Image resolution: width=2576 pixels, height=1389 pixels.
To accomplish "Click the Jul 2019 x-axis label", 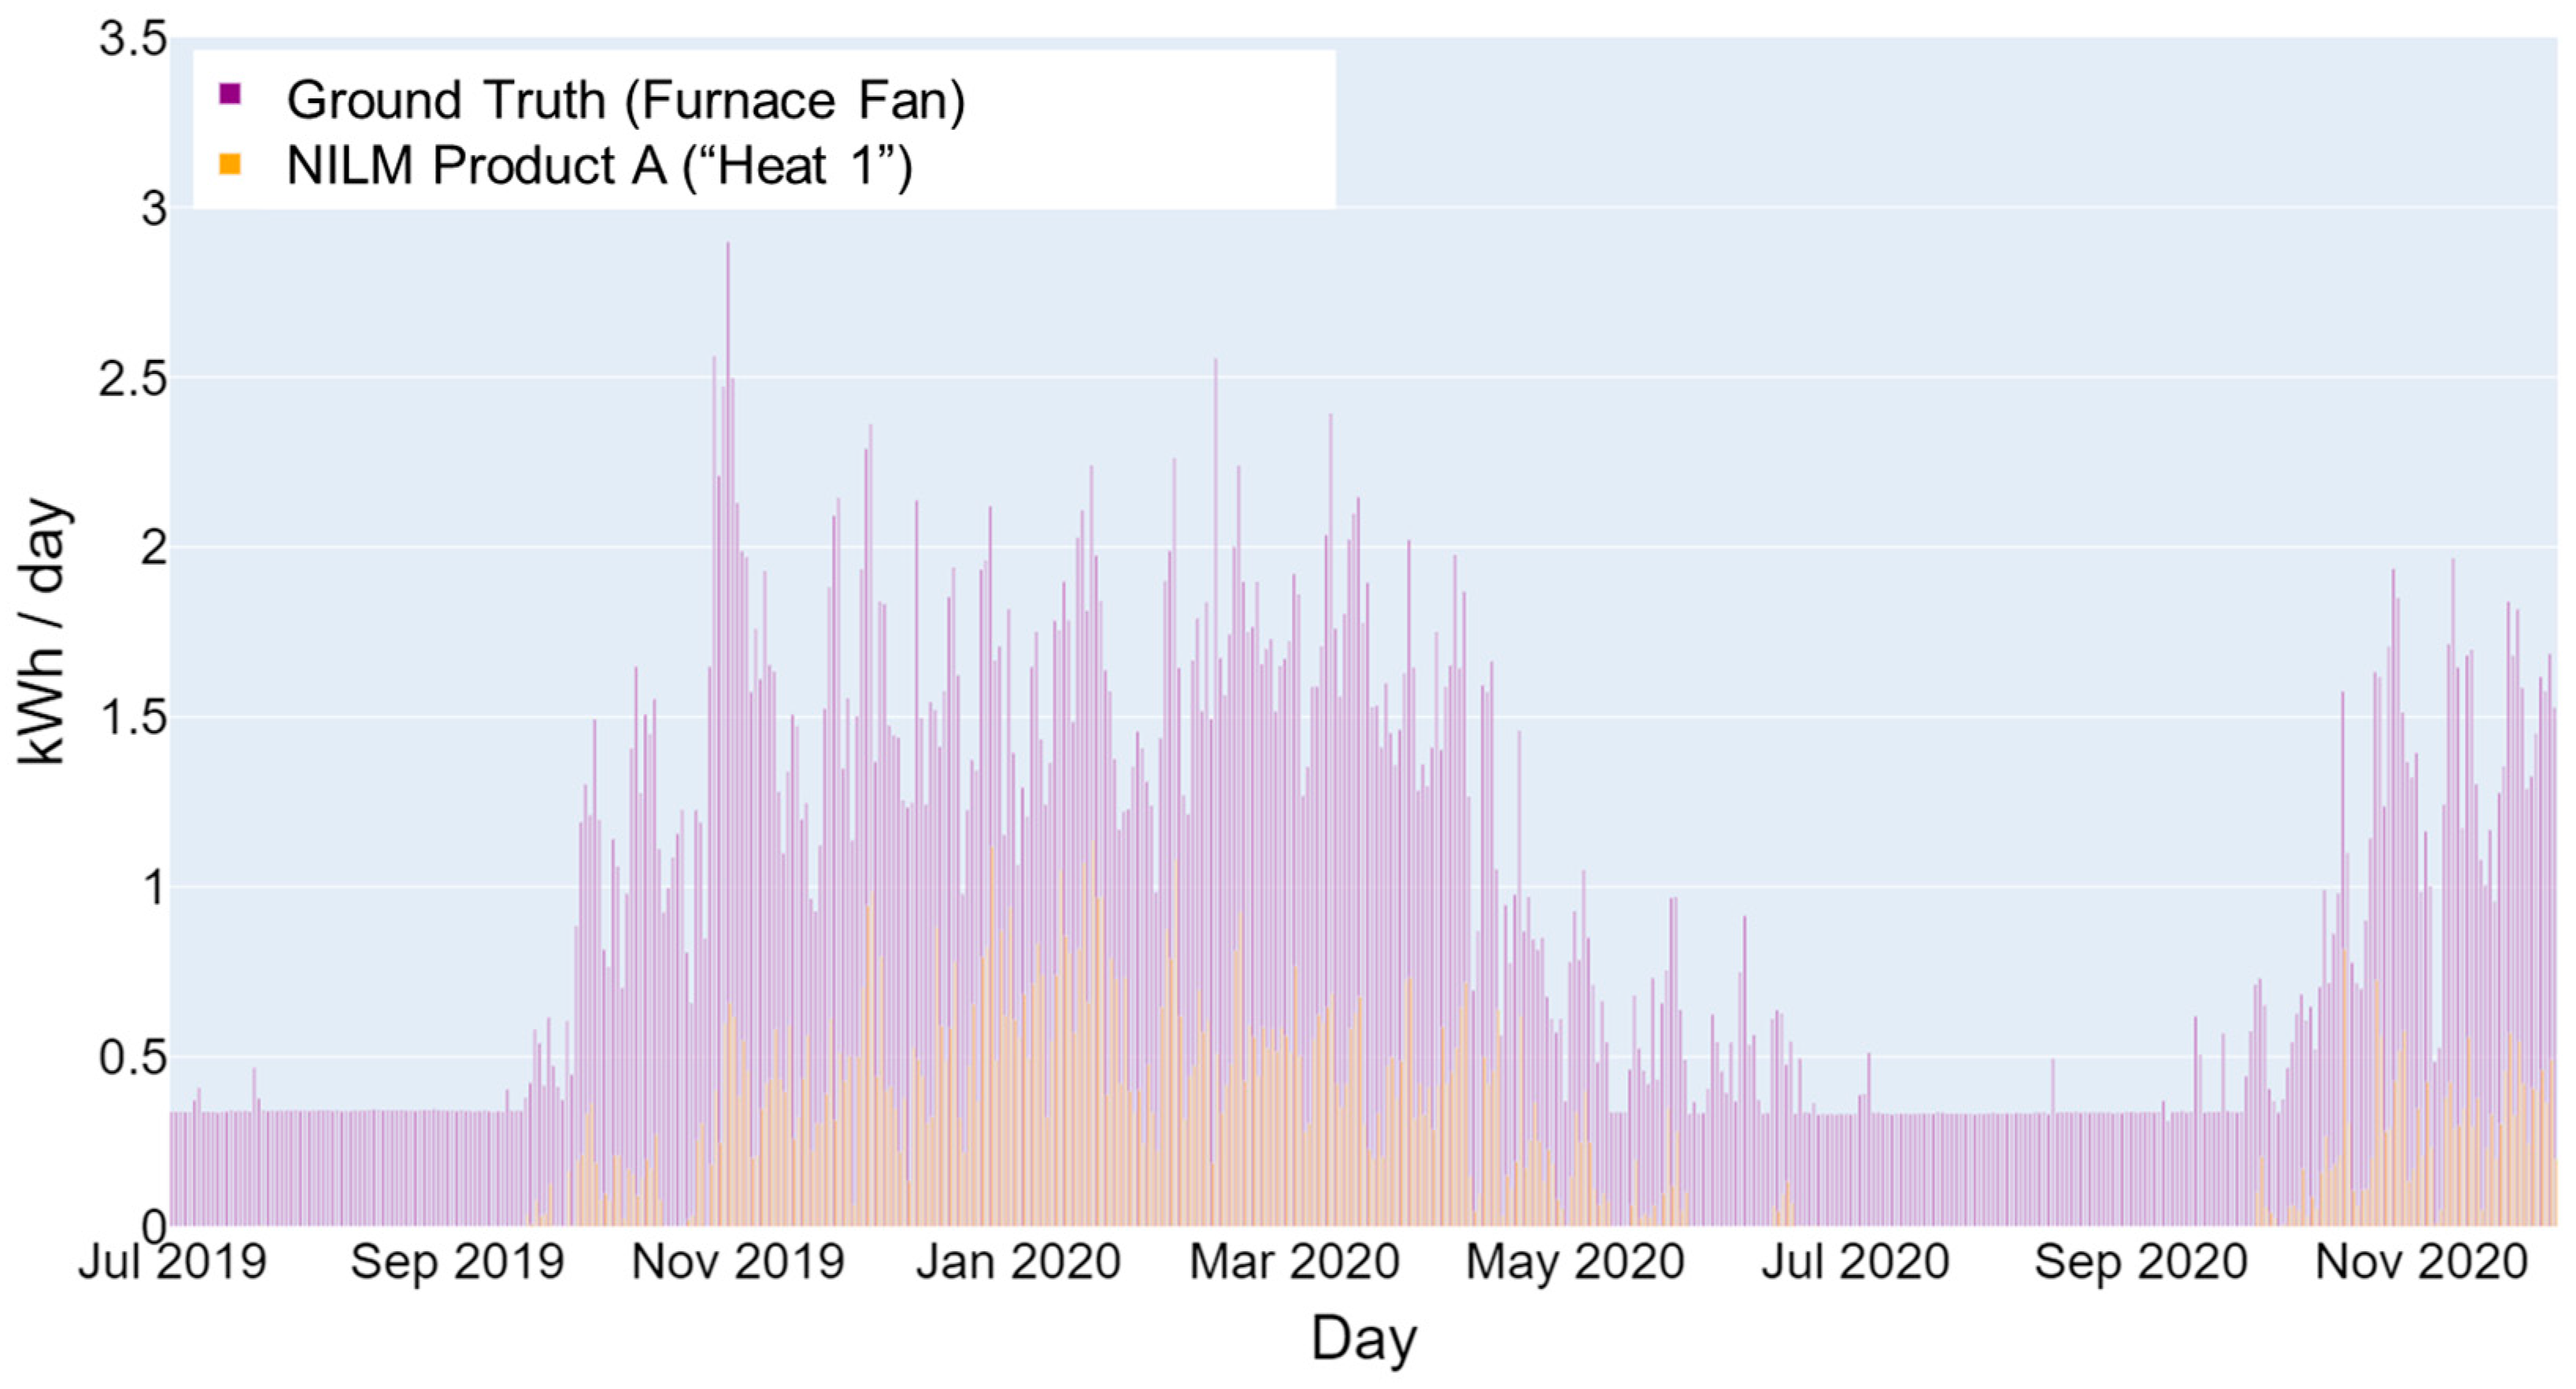I will click(172, 1262).
